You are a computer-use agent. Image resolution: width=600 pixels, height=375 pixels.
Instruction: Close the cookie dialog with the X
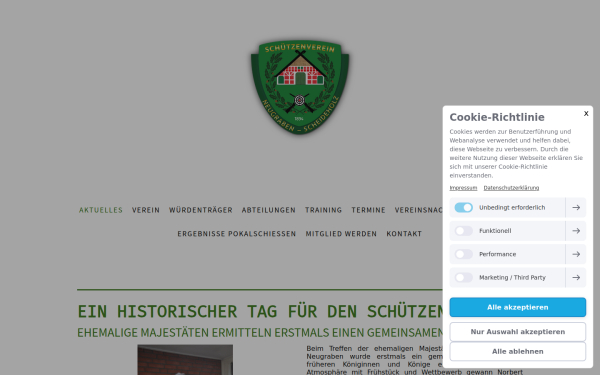(x=586, y=114)
